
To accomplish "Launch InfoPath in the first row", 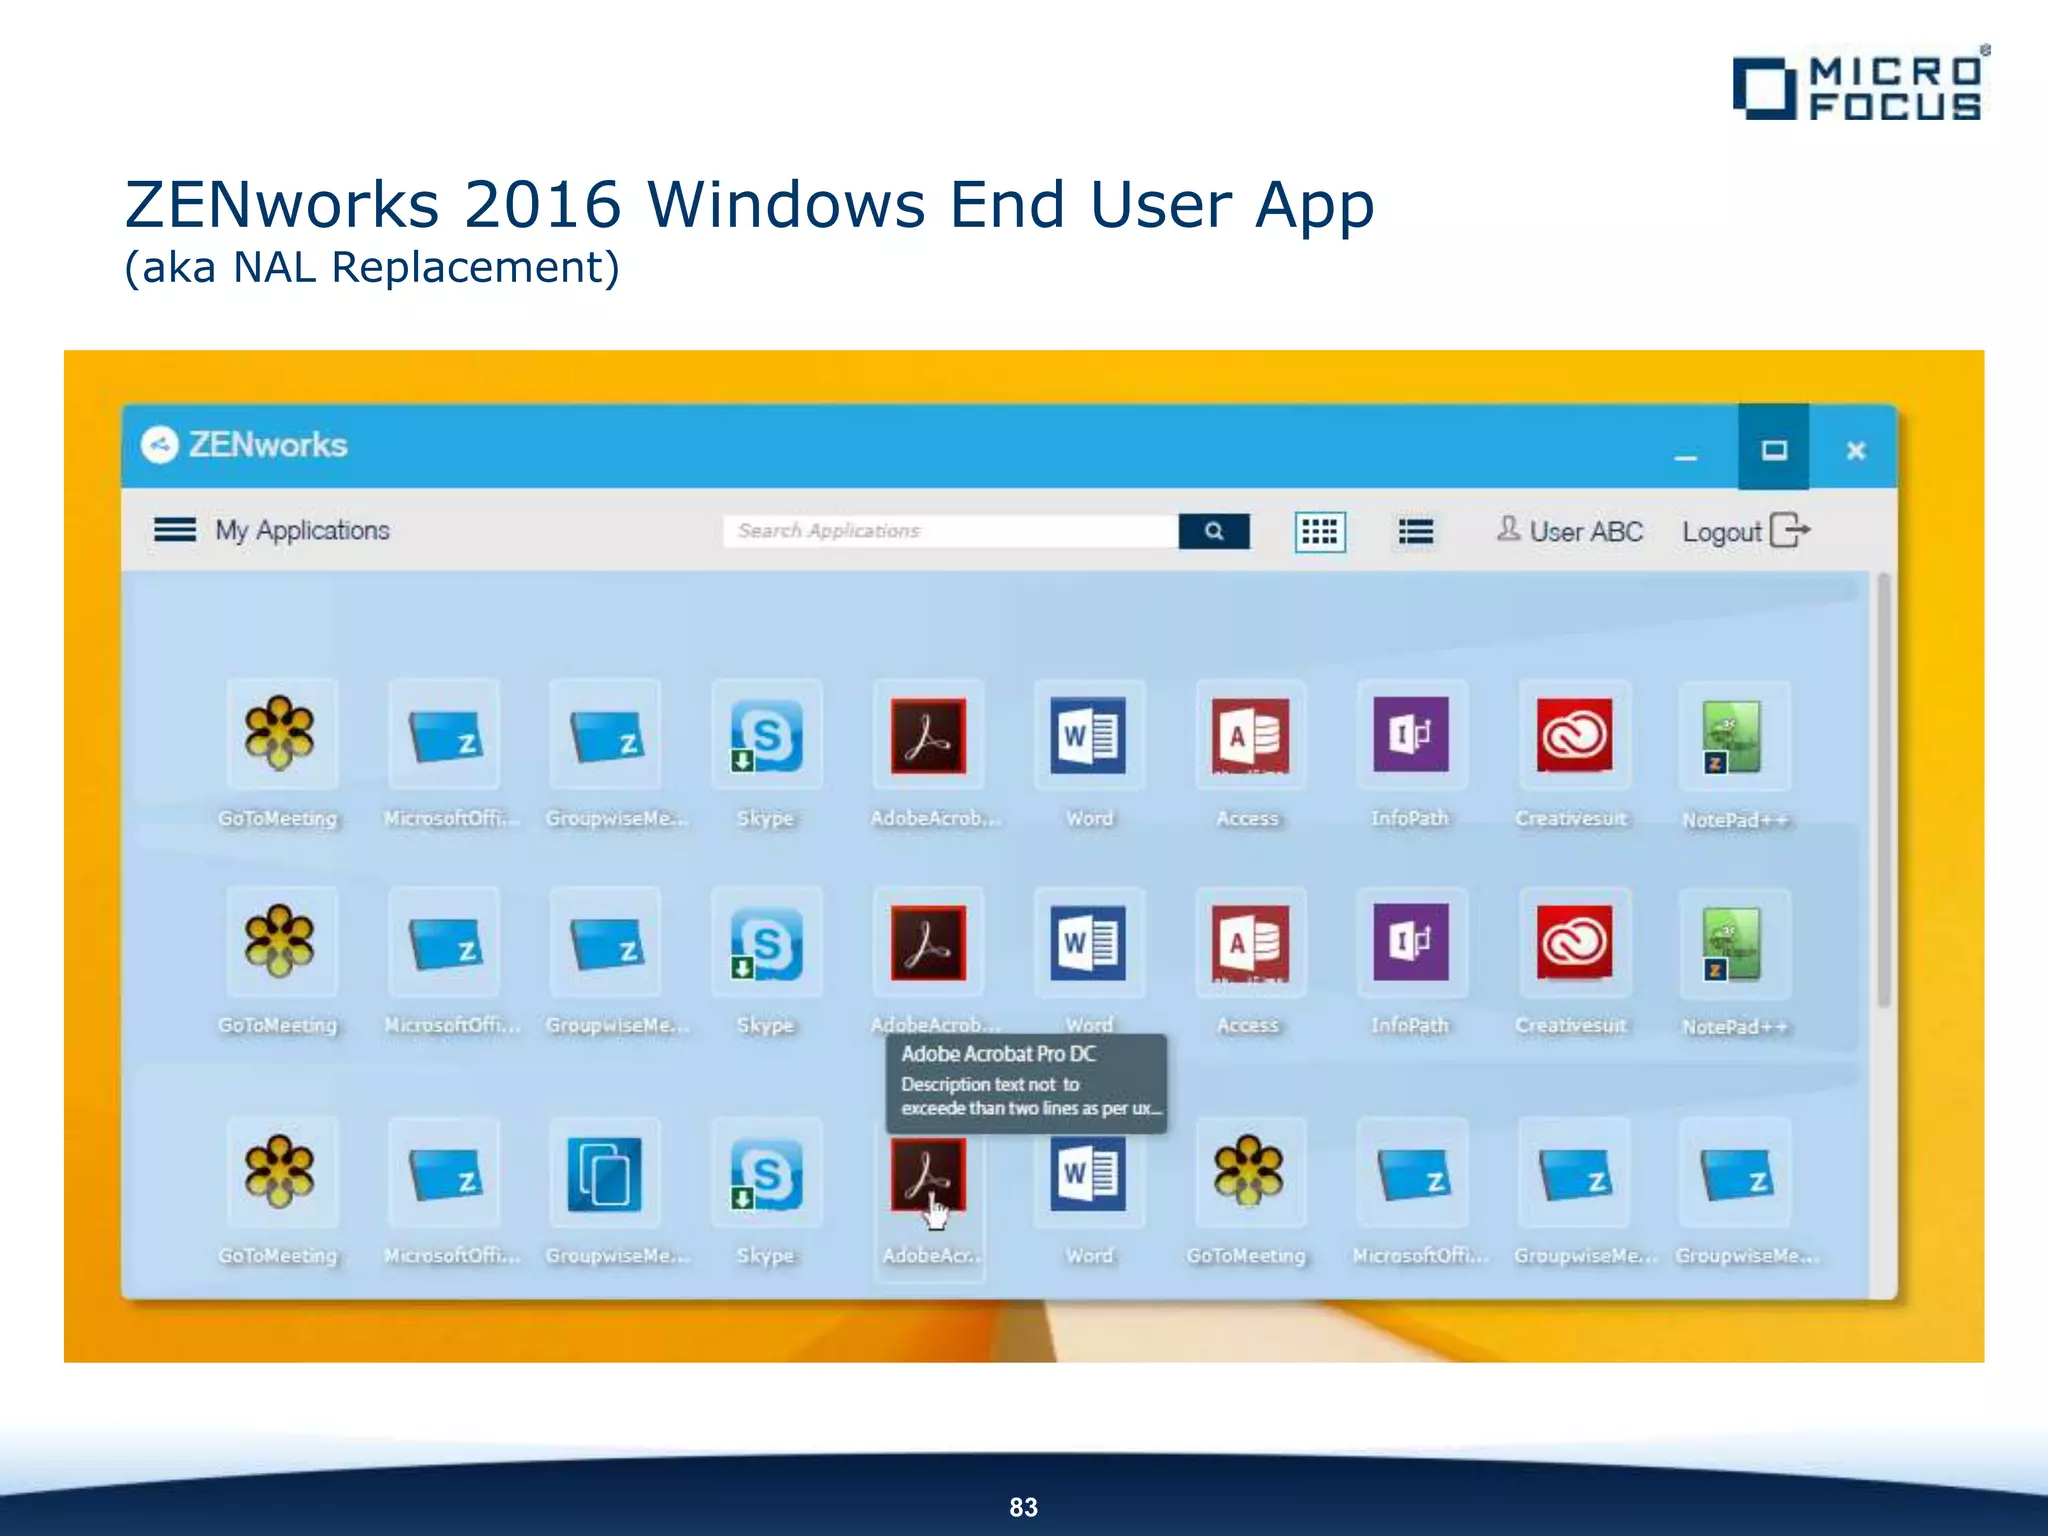I will [1412, 735].
